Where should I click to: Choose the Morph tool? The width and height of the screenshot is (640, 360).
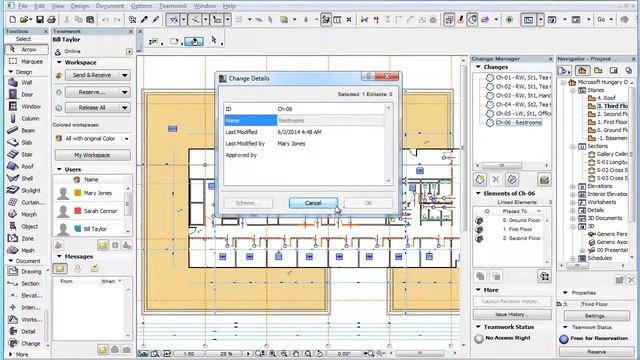coord(26,214)
